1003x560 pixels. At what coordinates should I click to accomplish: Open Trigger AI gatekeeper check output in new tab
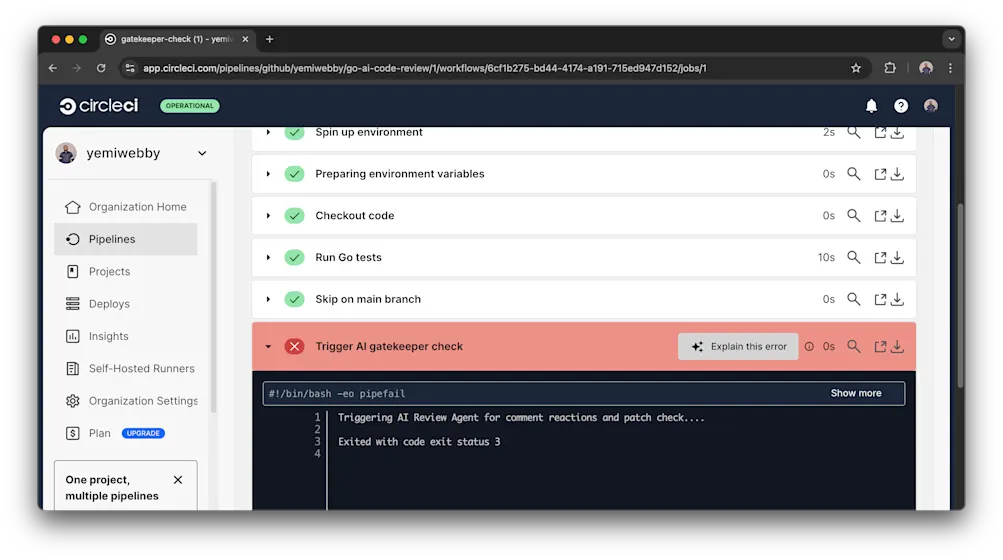pos(880,346)
